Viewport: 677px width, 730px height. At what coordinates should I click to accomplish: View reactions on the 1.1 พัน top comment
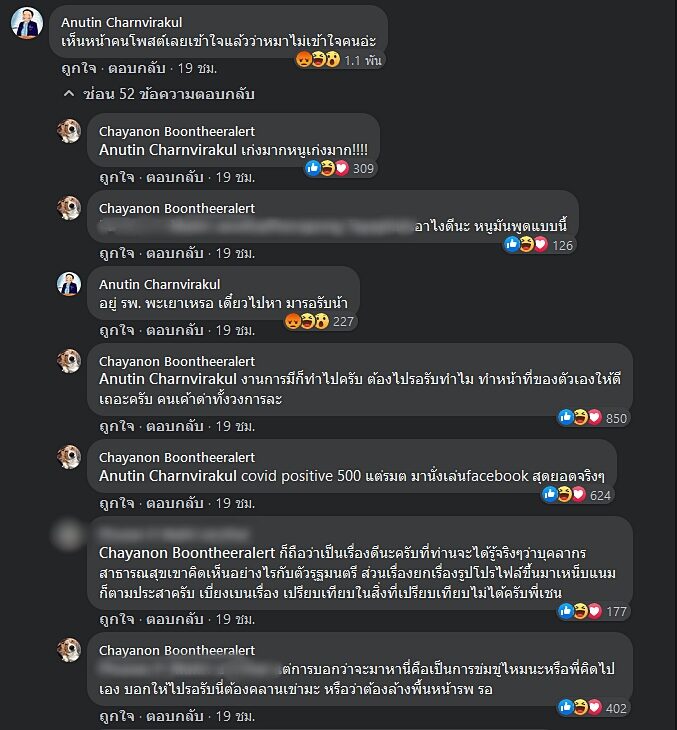point(338,60)
